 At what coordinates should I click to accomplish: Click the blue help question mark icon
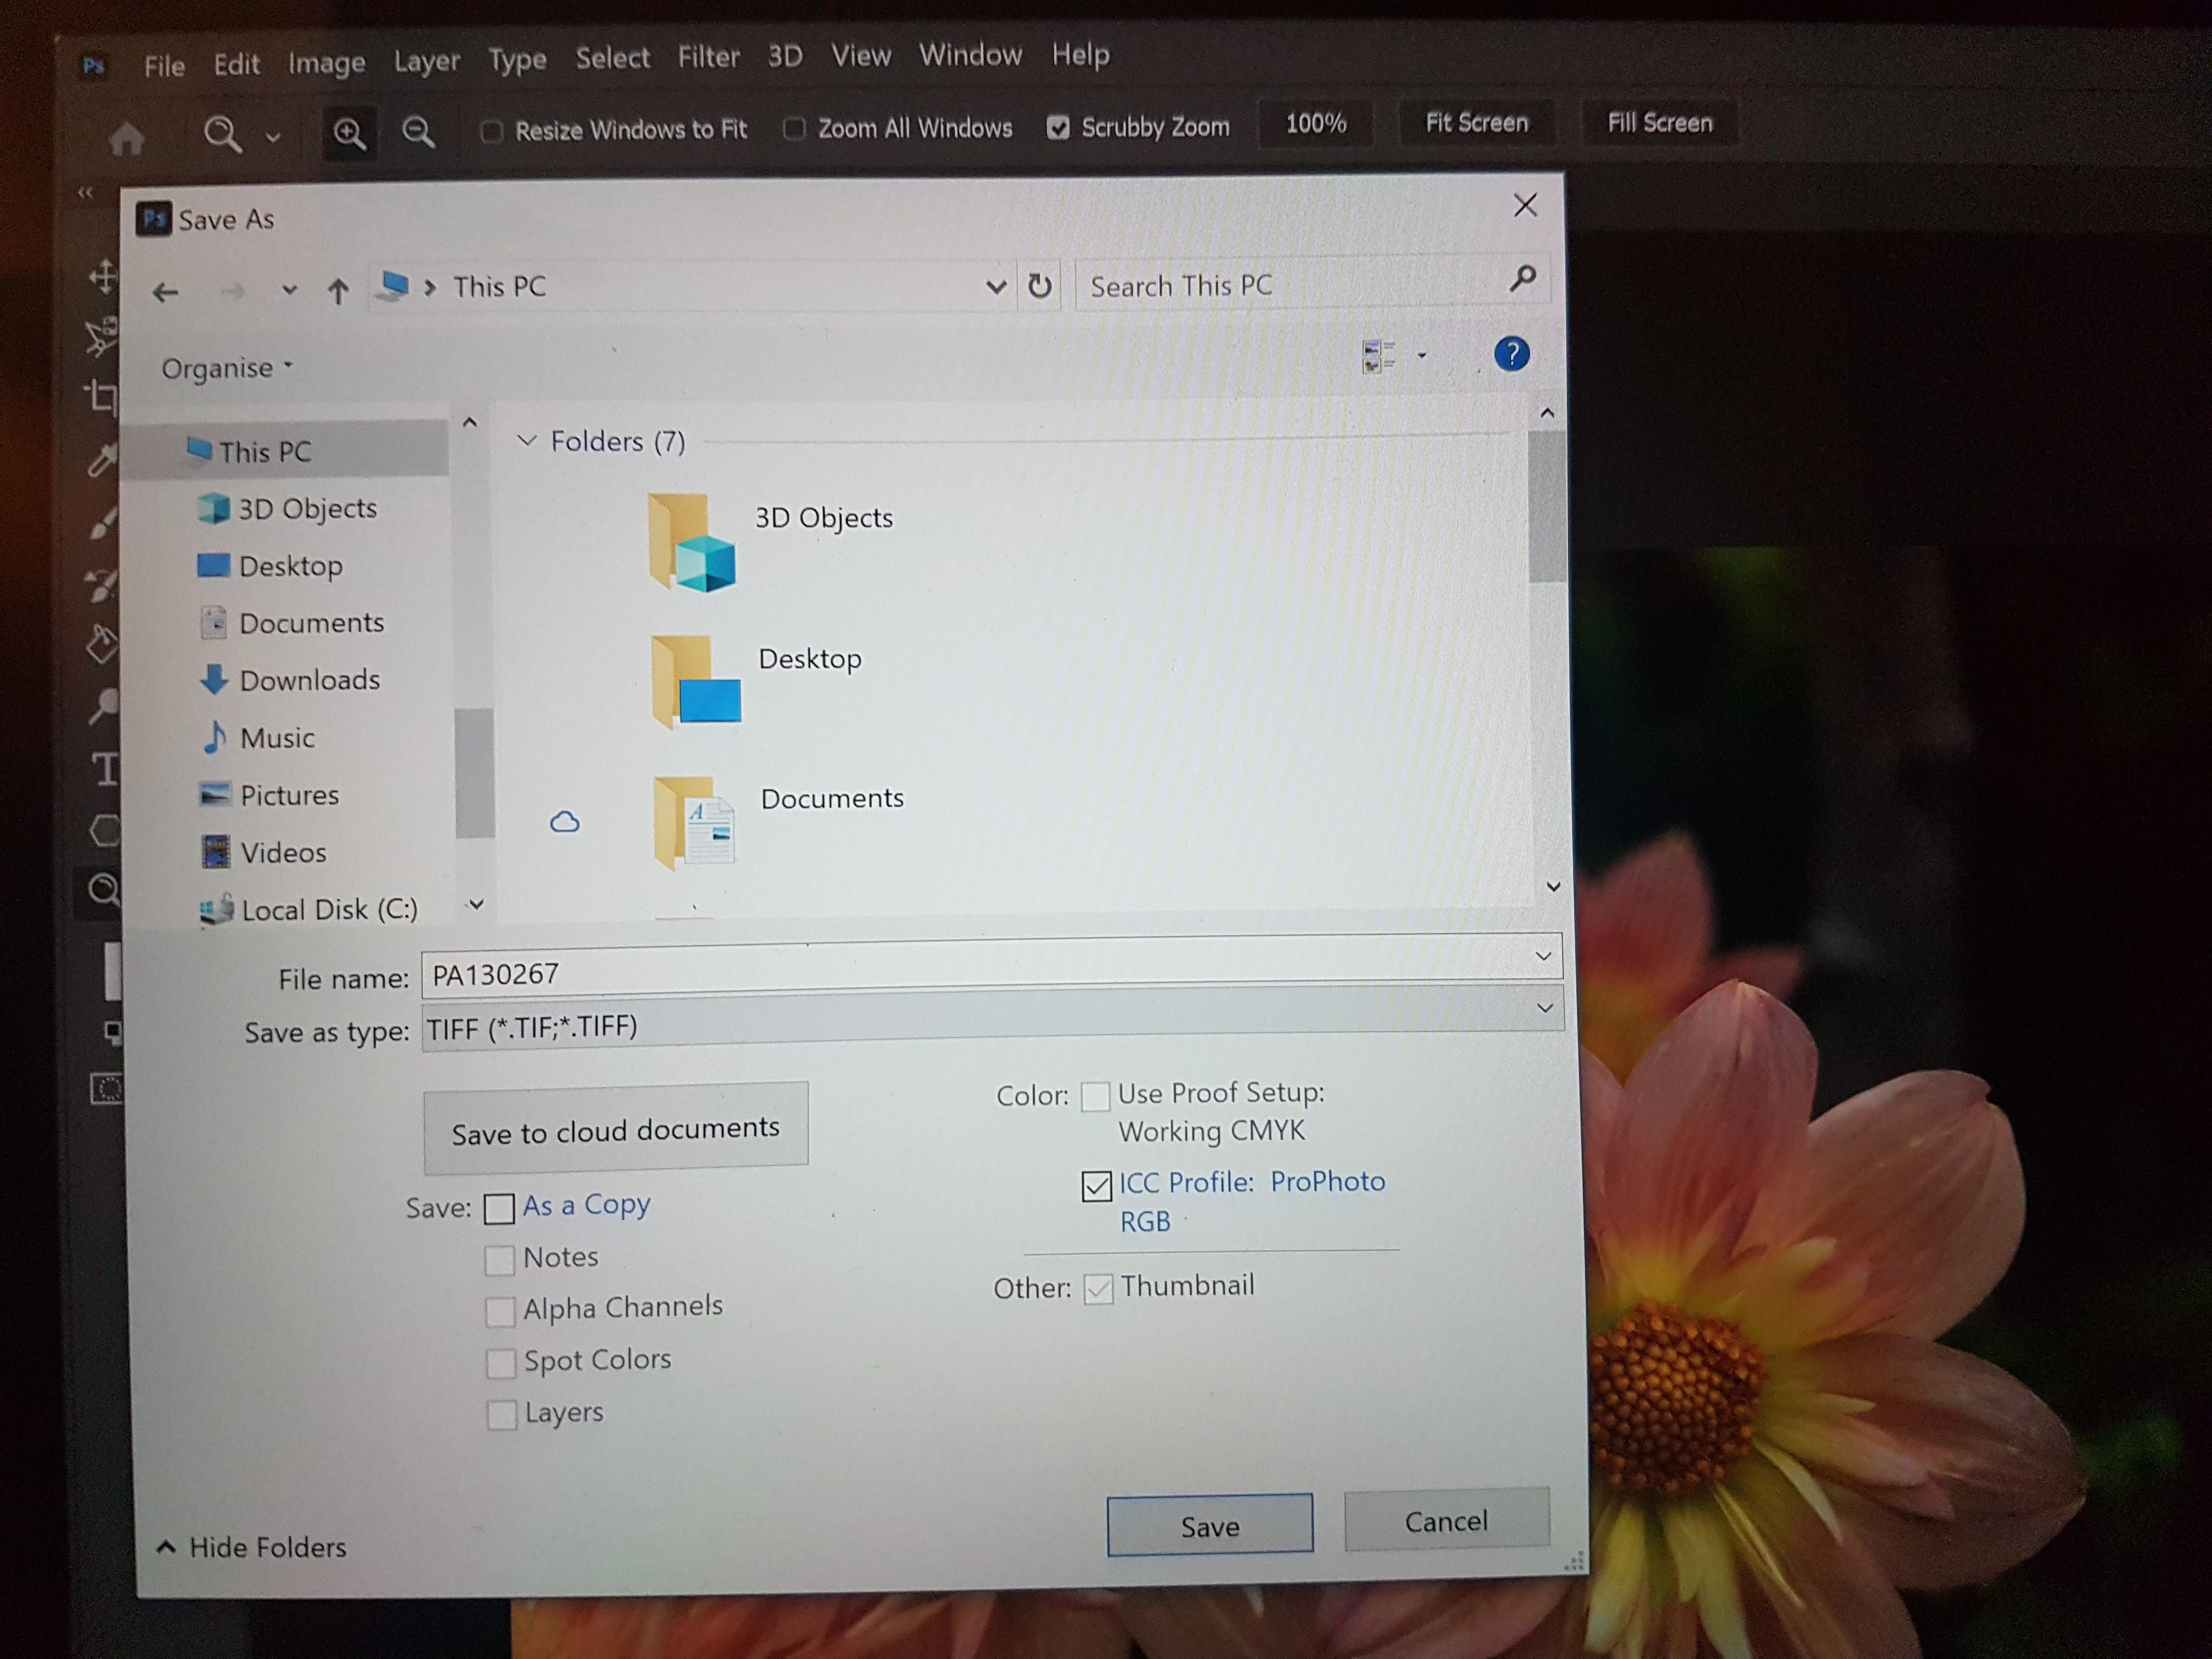click(1511, 354)
